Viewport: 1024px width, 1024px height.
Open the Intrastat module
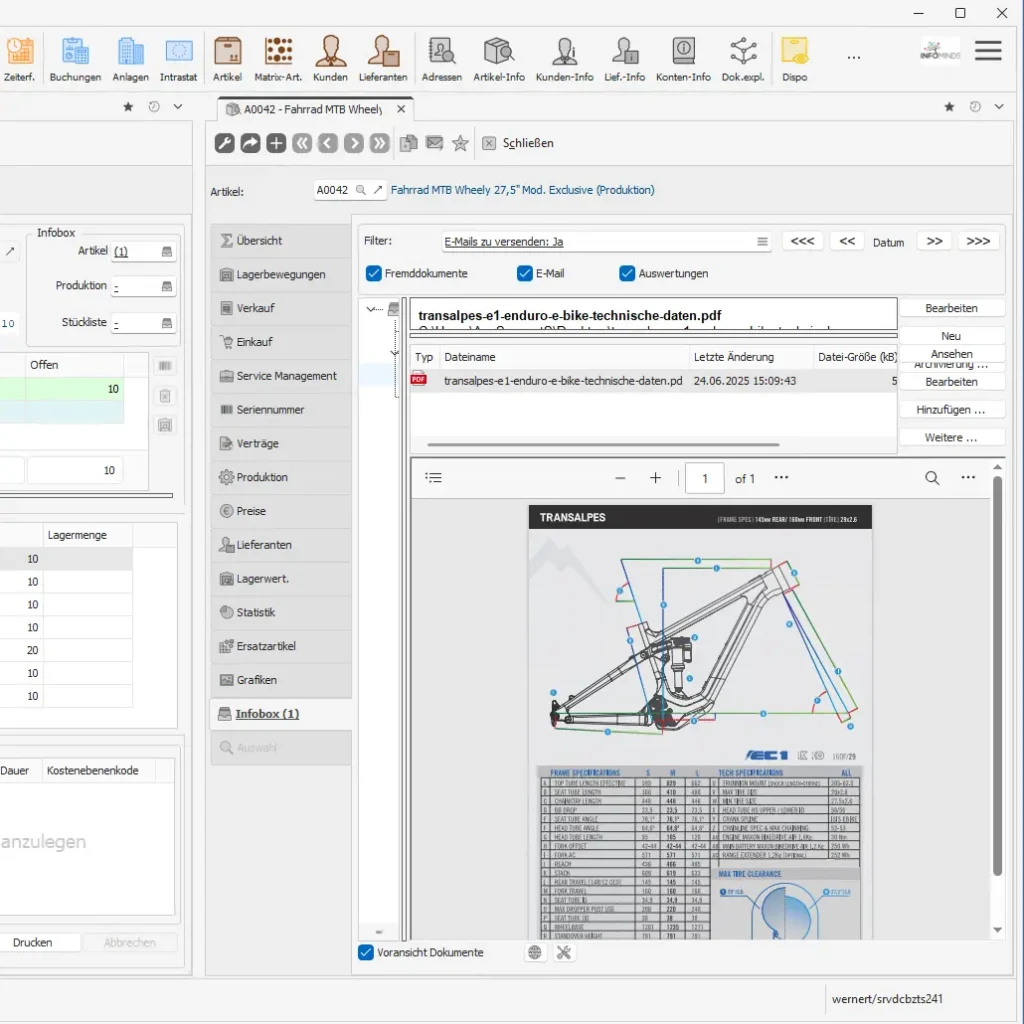(x=178, y=59)
